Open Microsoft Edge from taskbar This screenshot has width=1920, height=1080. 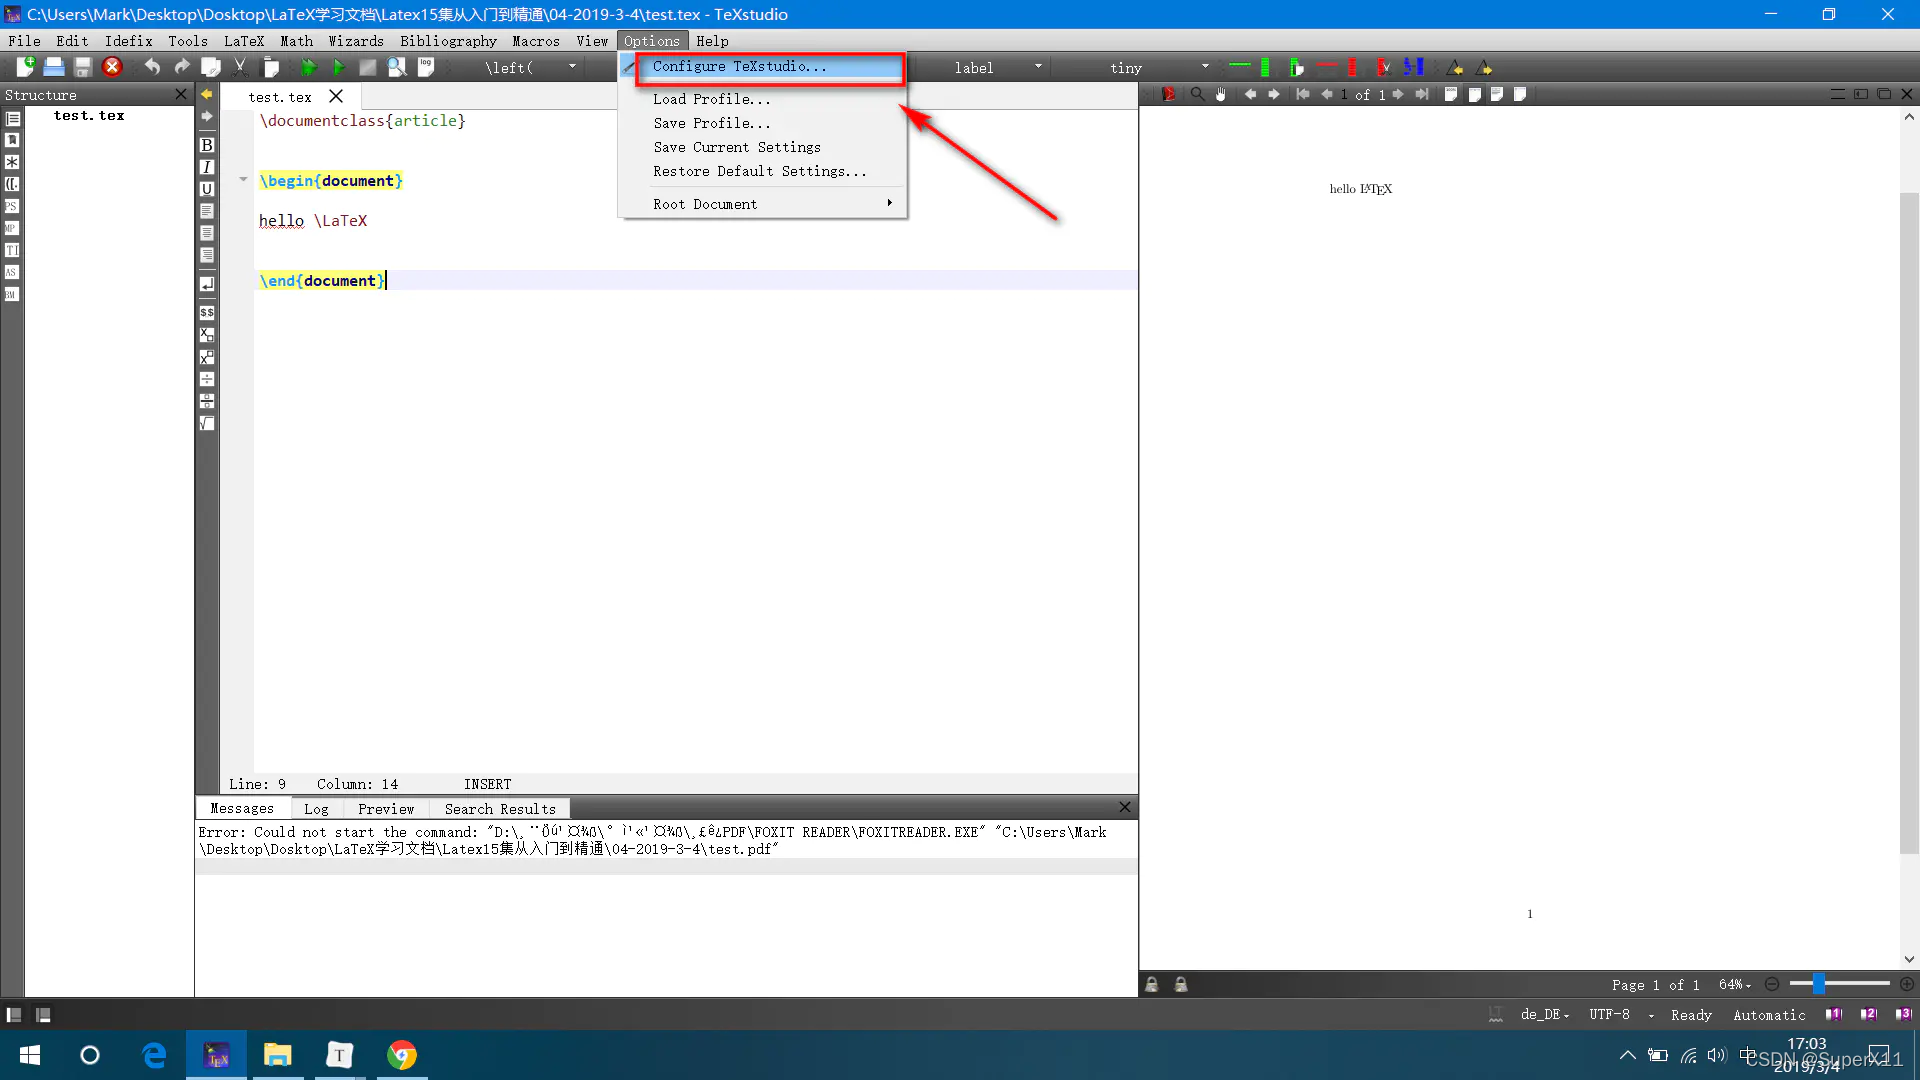(154, 1055)
